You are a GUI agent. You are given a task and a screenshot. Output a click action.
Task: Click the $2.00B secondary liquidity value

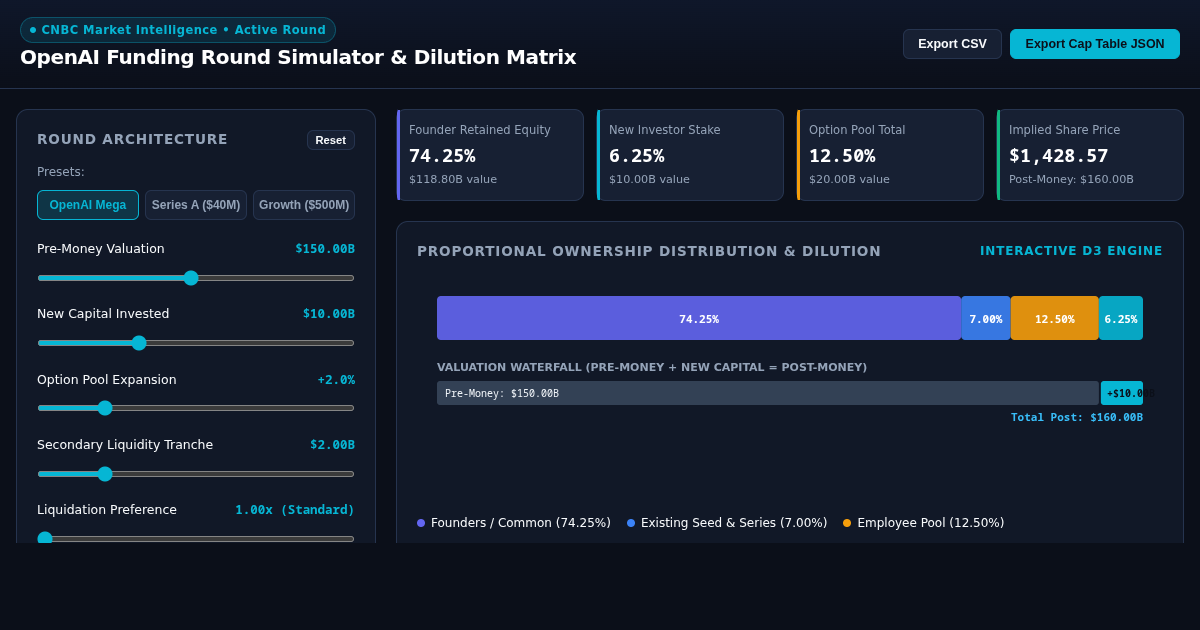332,445
